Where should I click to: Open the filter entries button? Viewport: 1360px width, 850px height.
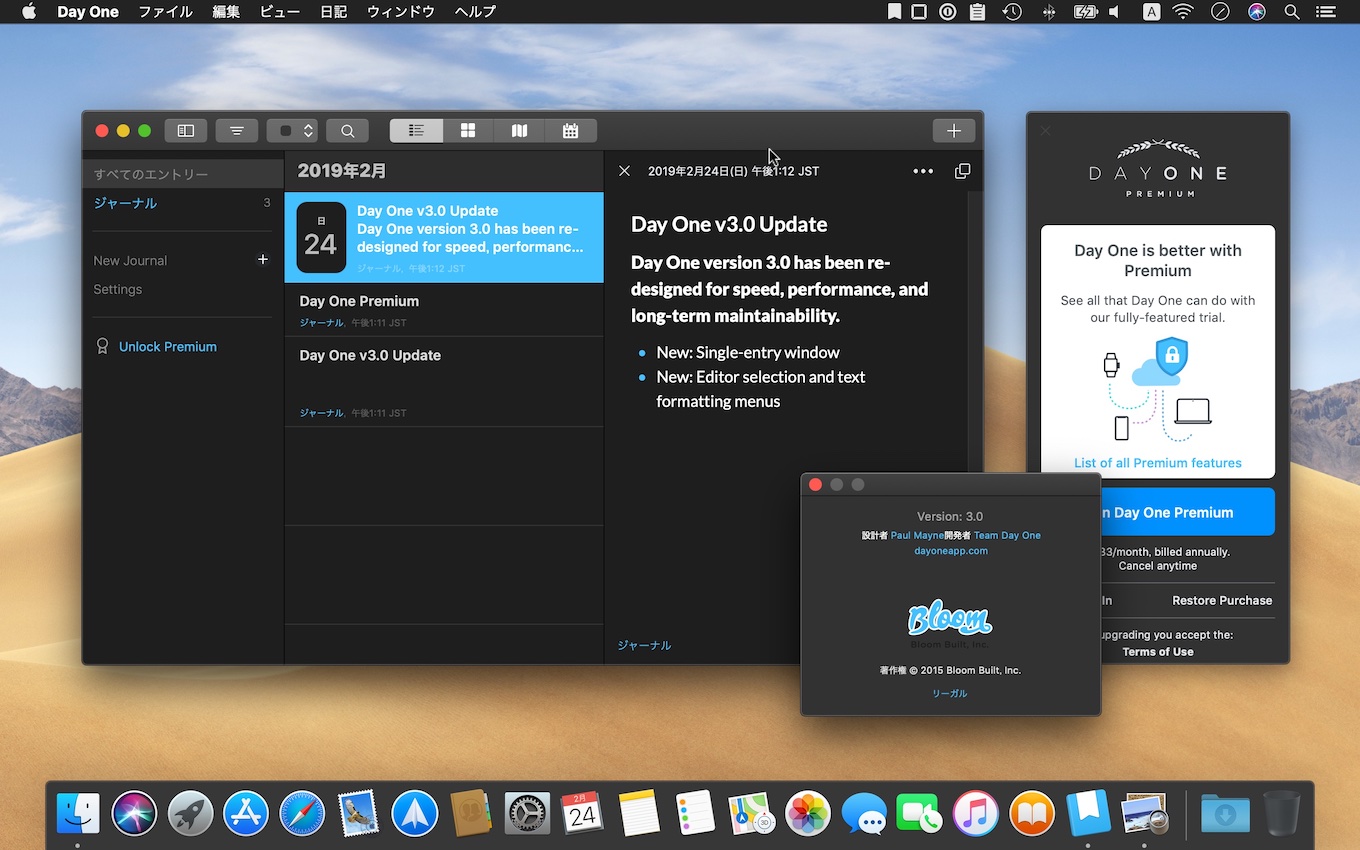236,131
